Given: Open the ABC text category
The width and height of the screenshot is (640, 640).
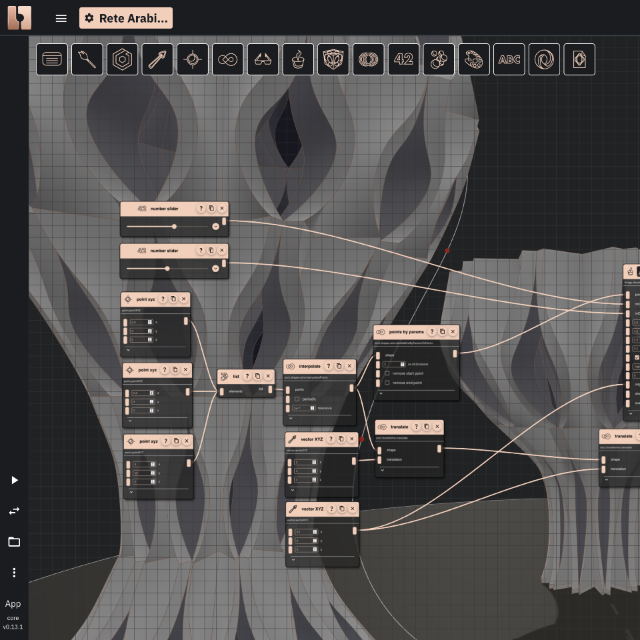Looking at the screenshot, I should [x=509, y=59].
